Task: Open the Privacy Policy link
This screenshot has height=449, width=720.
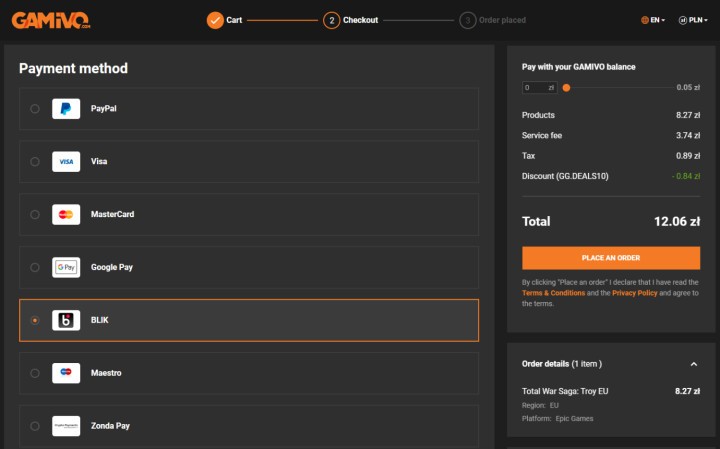Action: pos(635,293)
